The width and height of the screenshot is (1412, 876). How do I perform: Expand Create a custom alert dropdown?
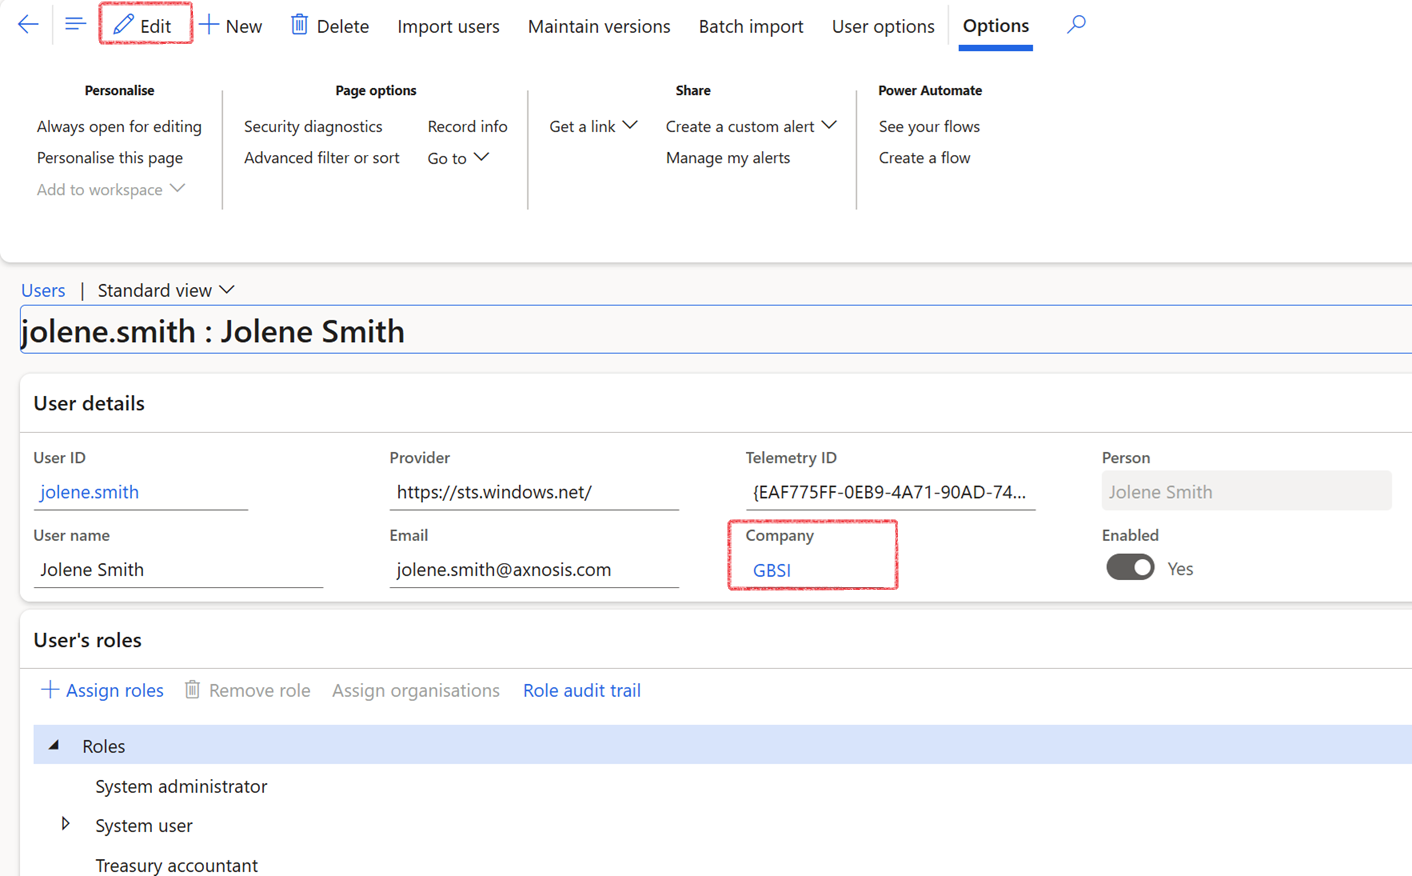(751, 126)
